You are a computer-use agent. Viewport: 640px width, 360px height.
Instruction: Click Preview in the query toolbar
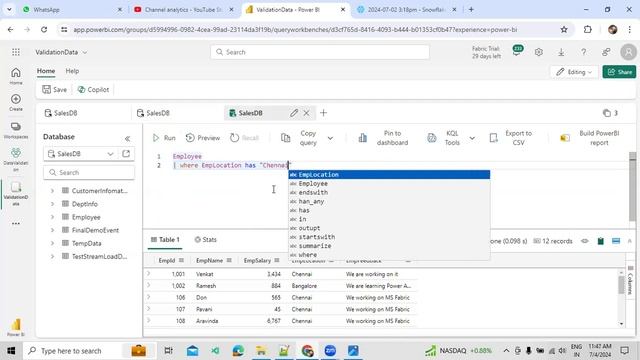point(203,138)
